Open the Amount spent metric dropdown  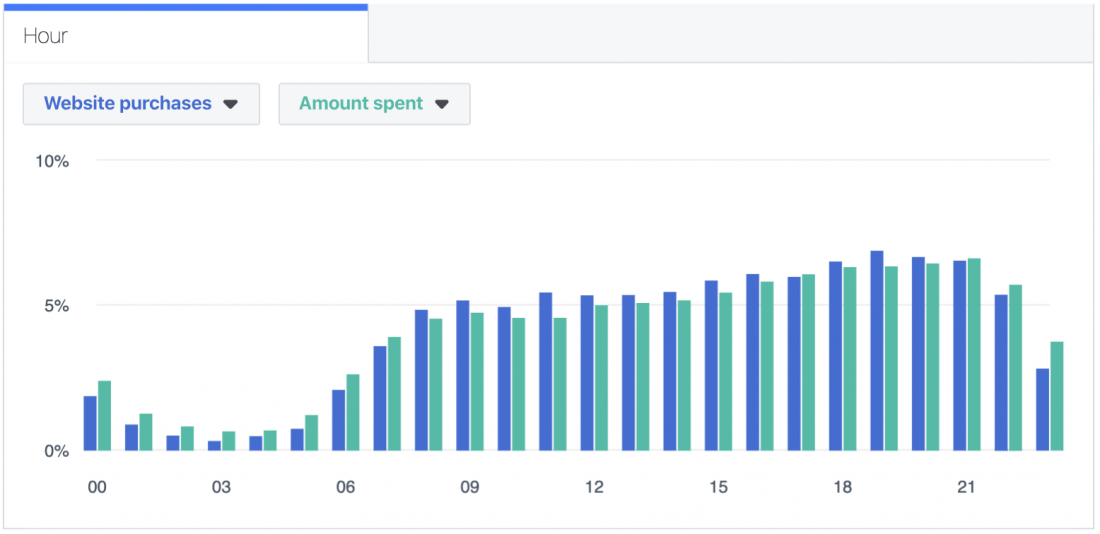[x=375, y=104]
